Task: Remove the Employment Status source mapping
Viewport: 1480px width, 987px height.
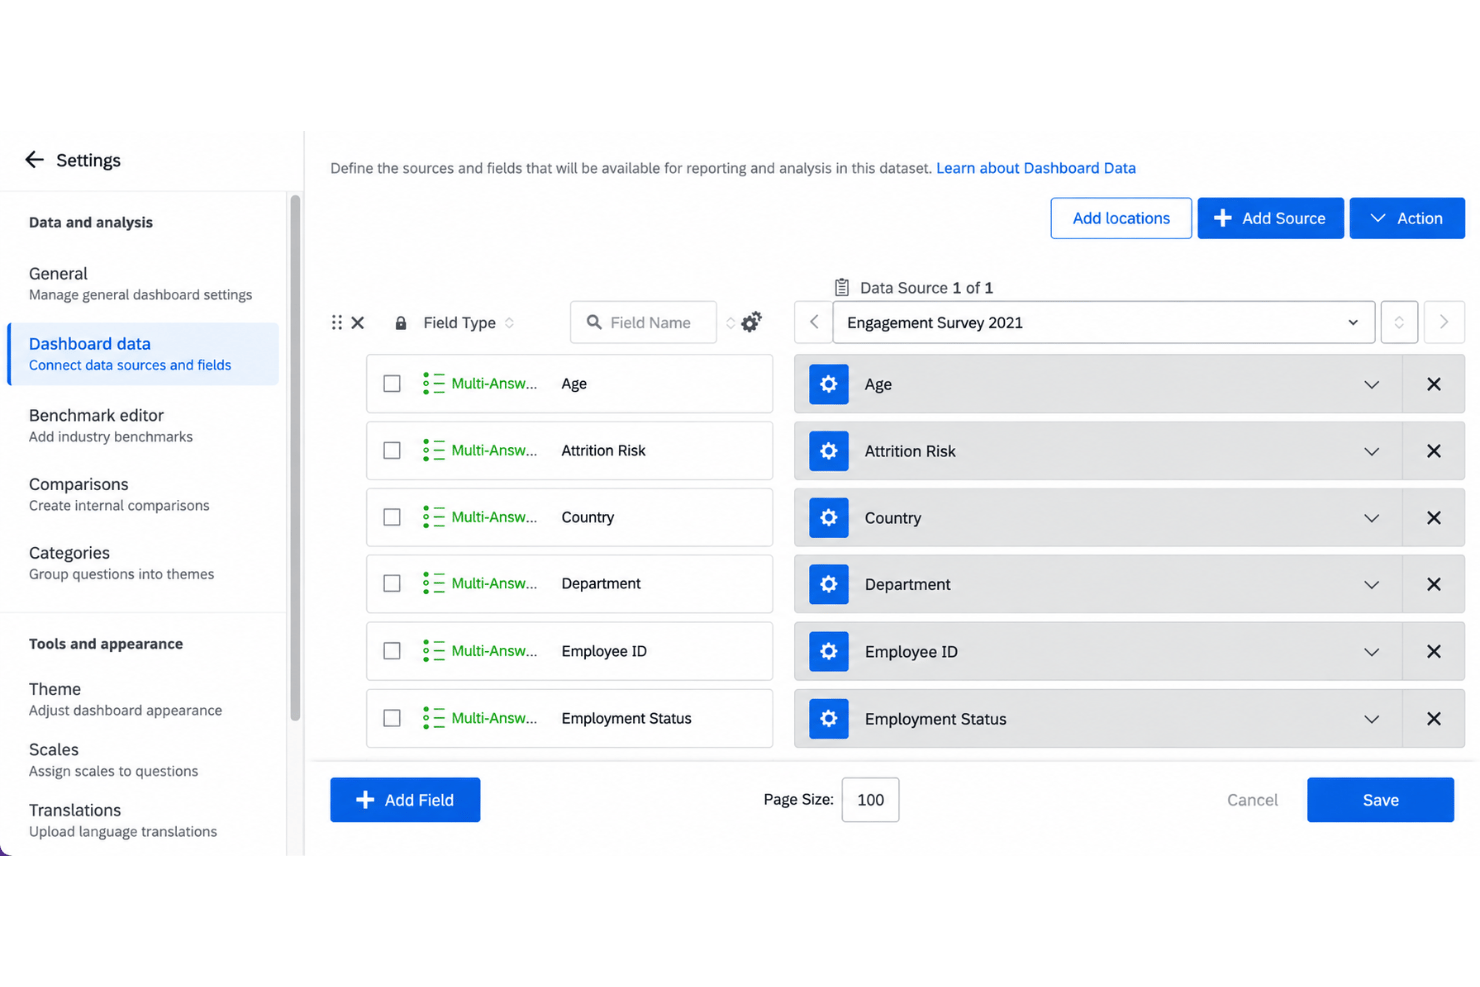Action: (1433, 719)
